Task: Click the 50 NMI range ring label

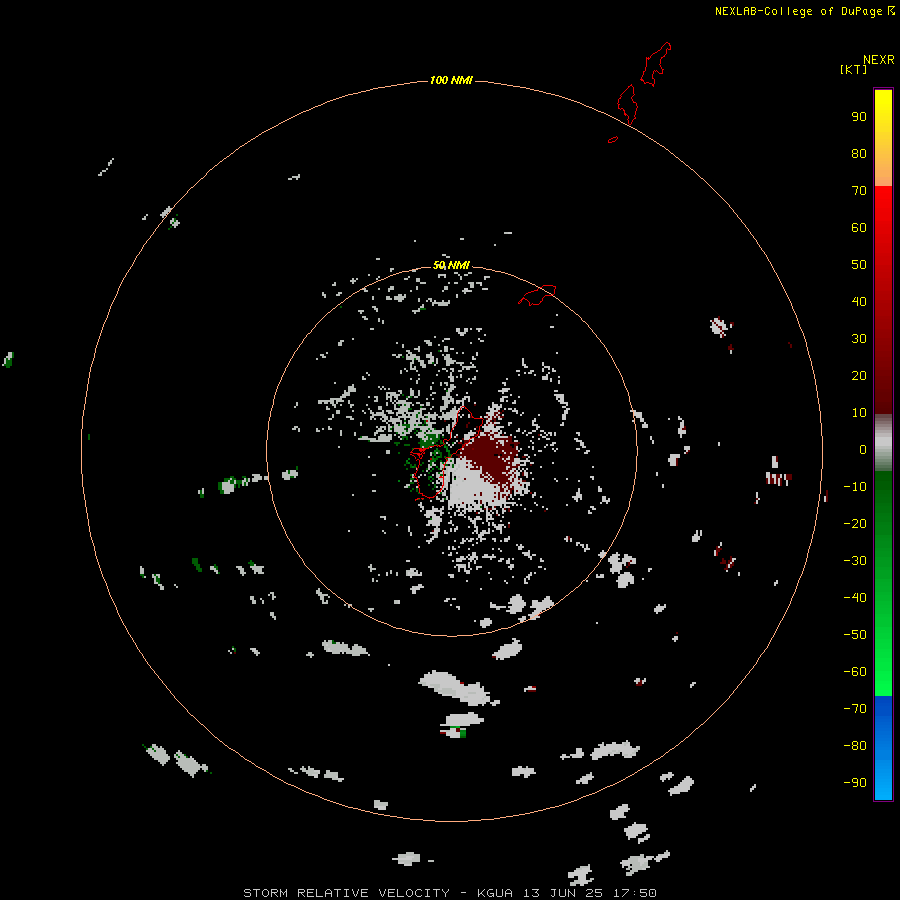Action: (x=451, y=265)
